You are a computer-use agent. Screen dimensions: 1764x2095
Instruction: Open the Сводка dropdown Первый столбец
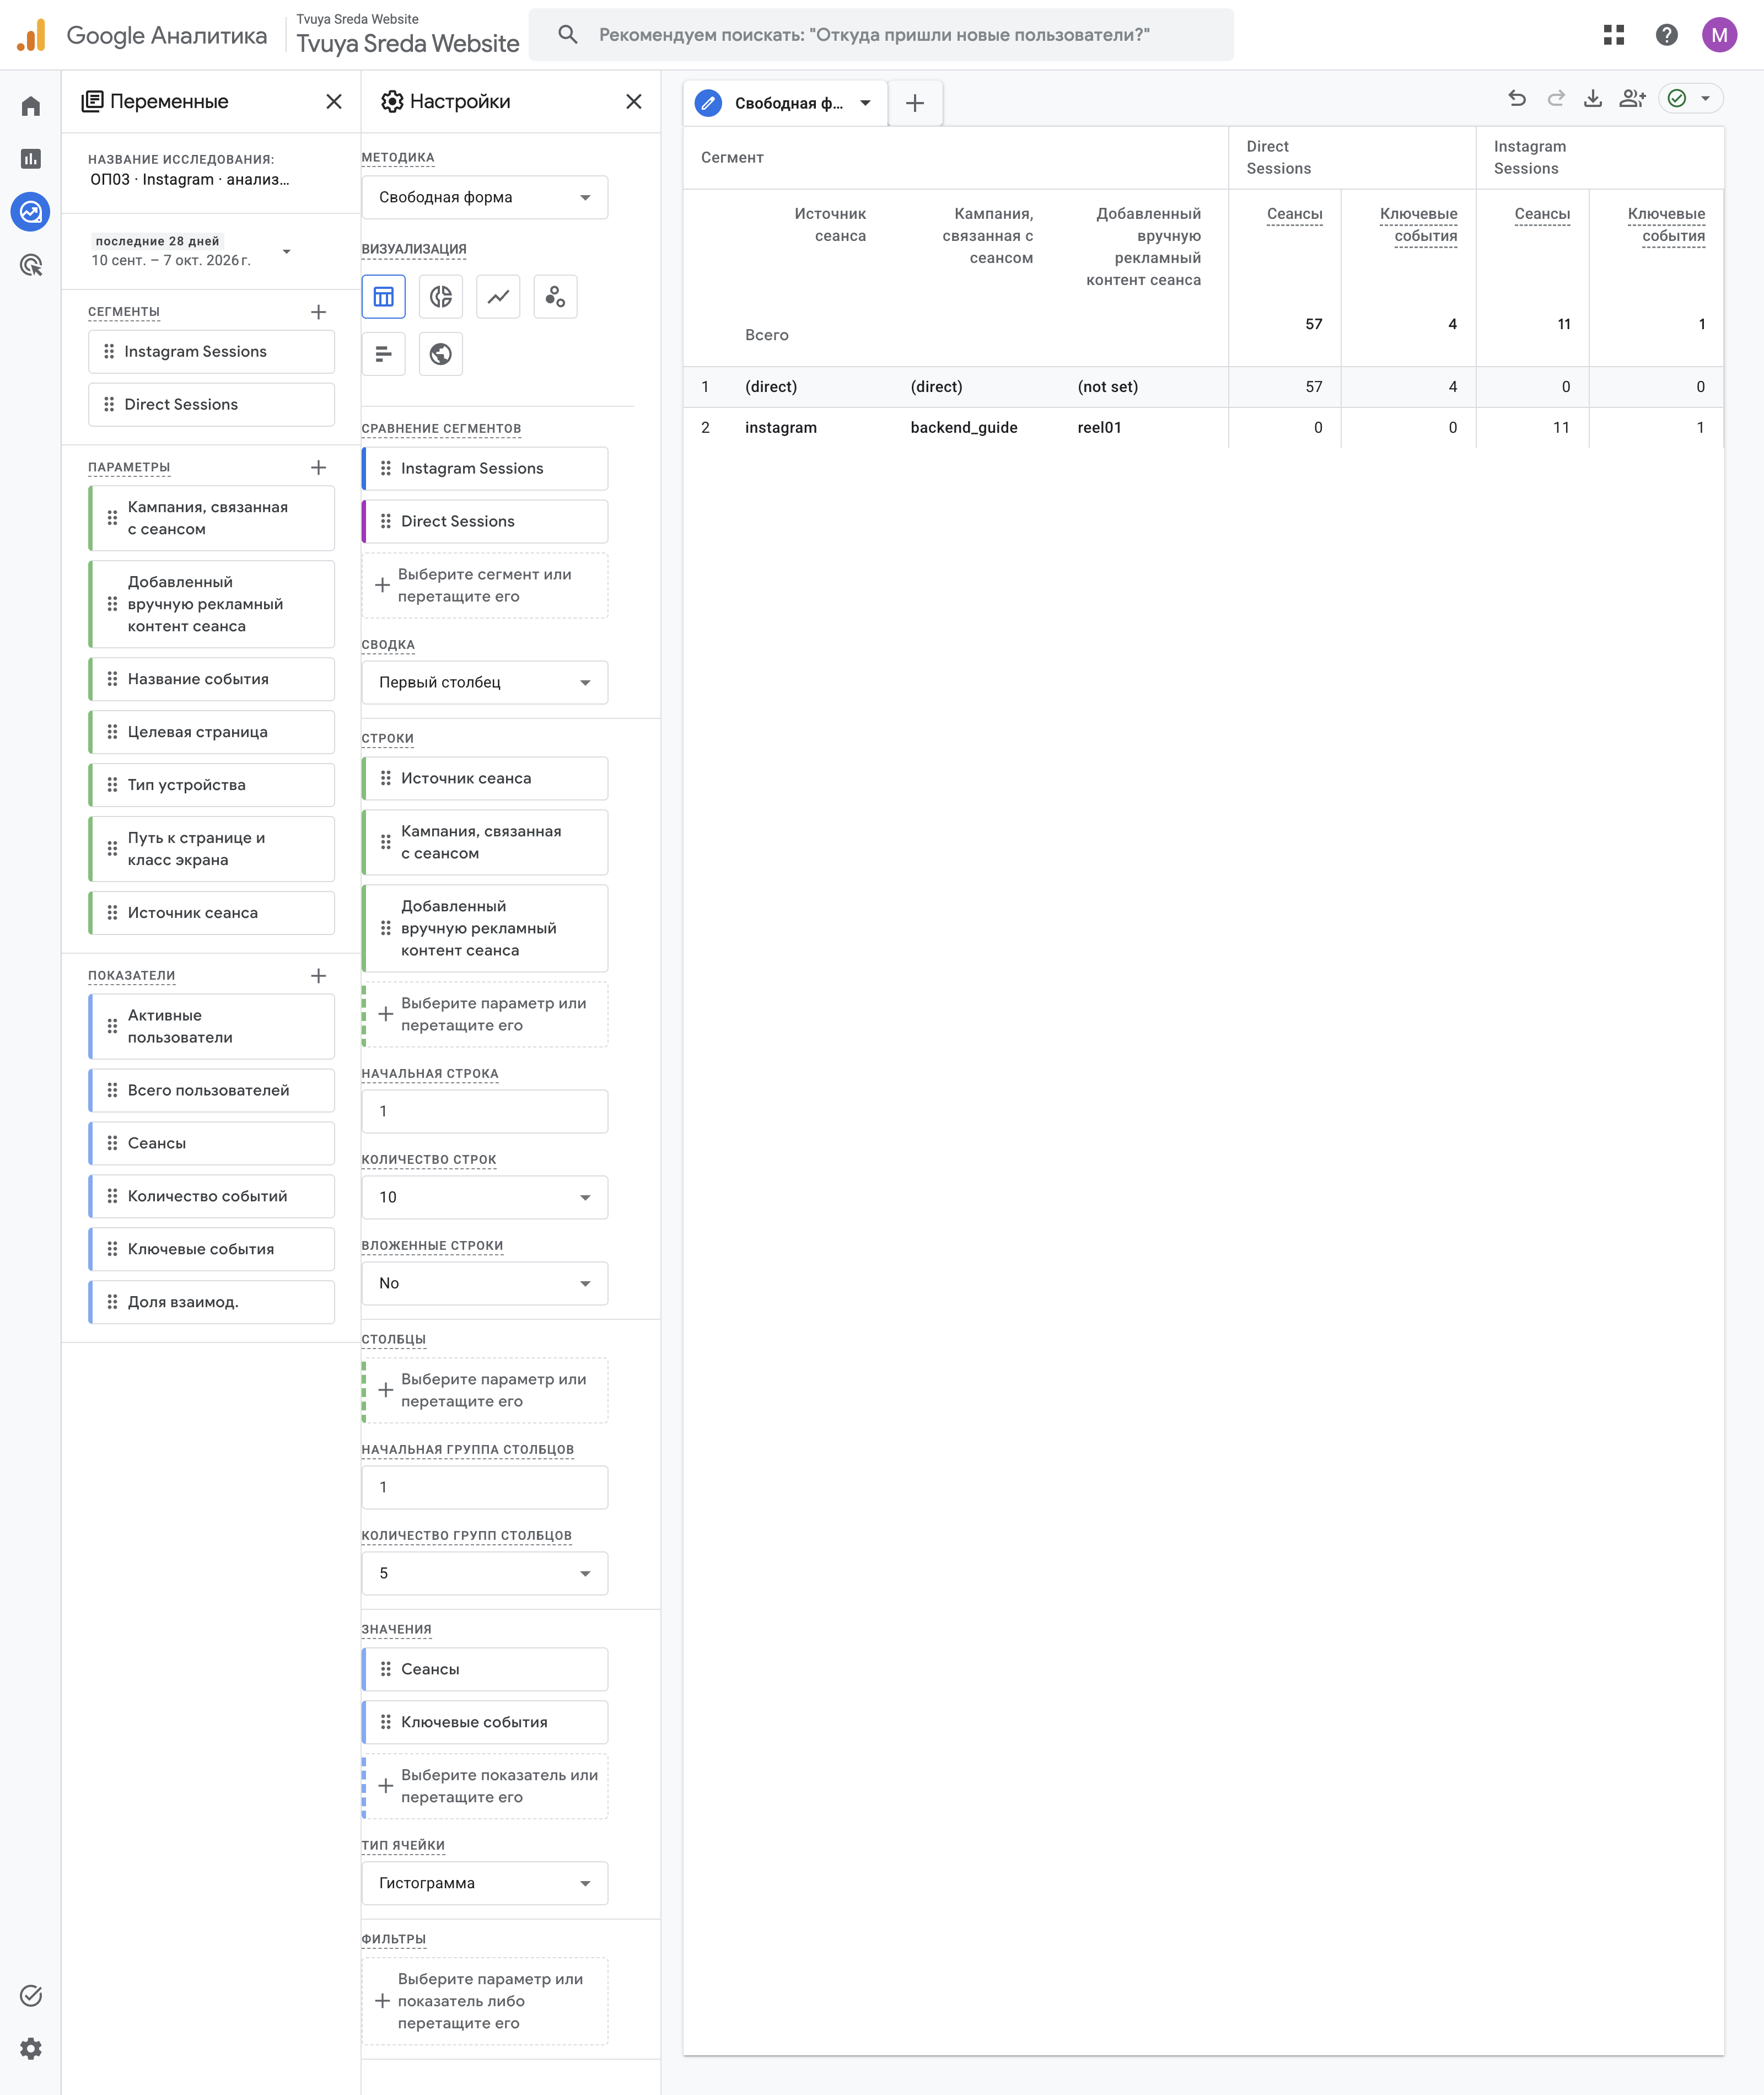click(x=485, y=682)
